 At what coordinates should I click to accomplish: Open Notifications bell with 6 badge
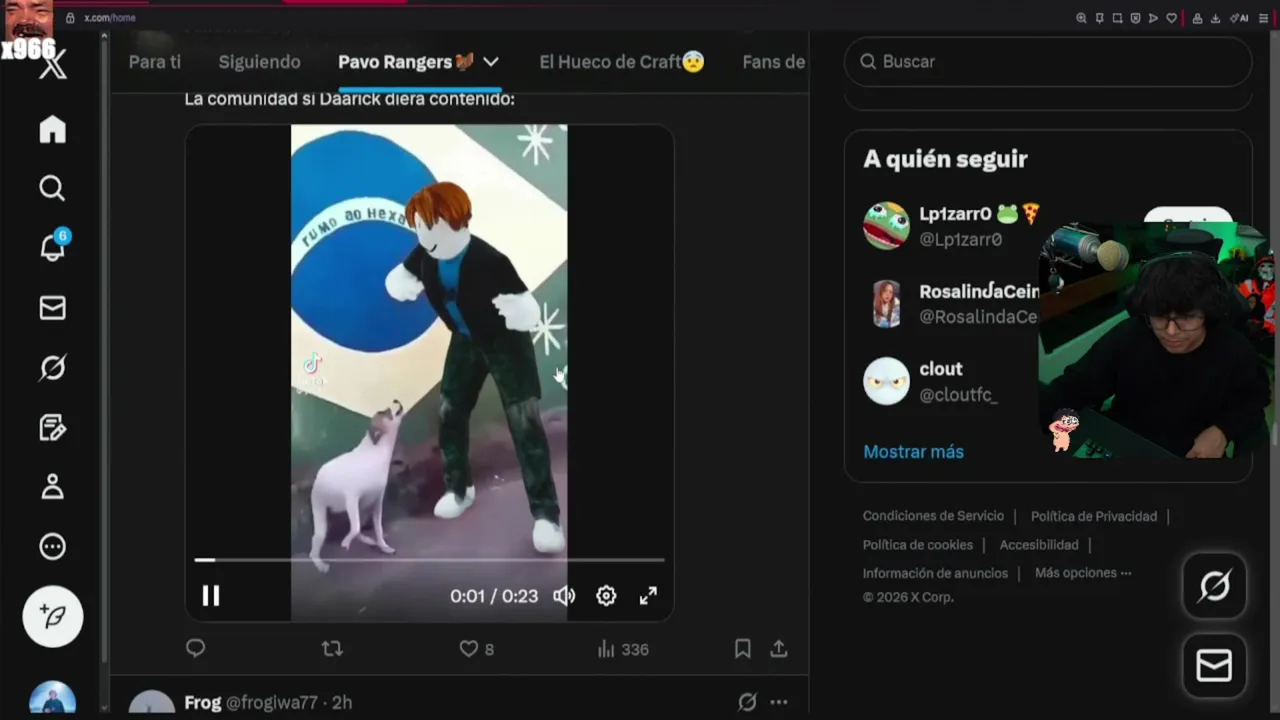[52, 247]
